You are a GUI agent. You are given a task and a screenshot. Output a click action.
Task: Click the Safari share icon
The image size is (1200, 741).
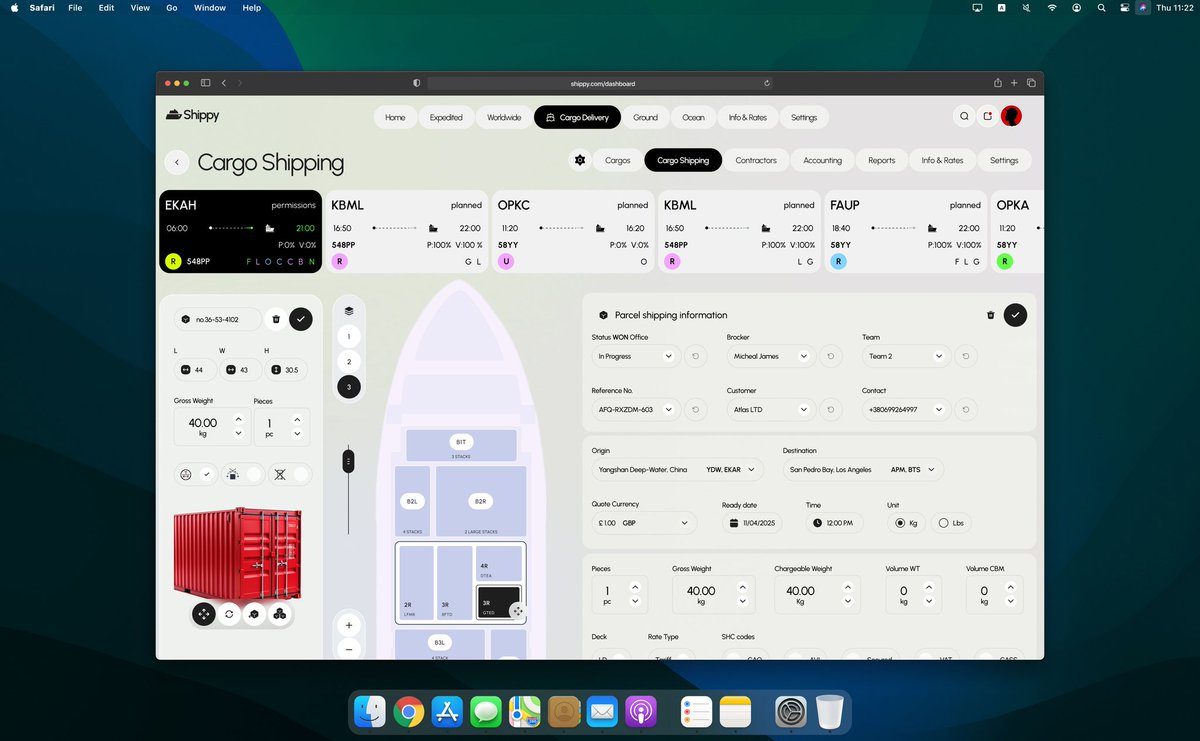click(997, 83)
